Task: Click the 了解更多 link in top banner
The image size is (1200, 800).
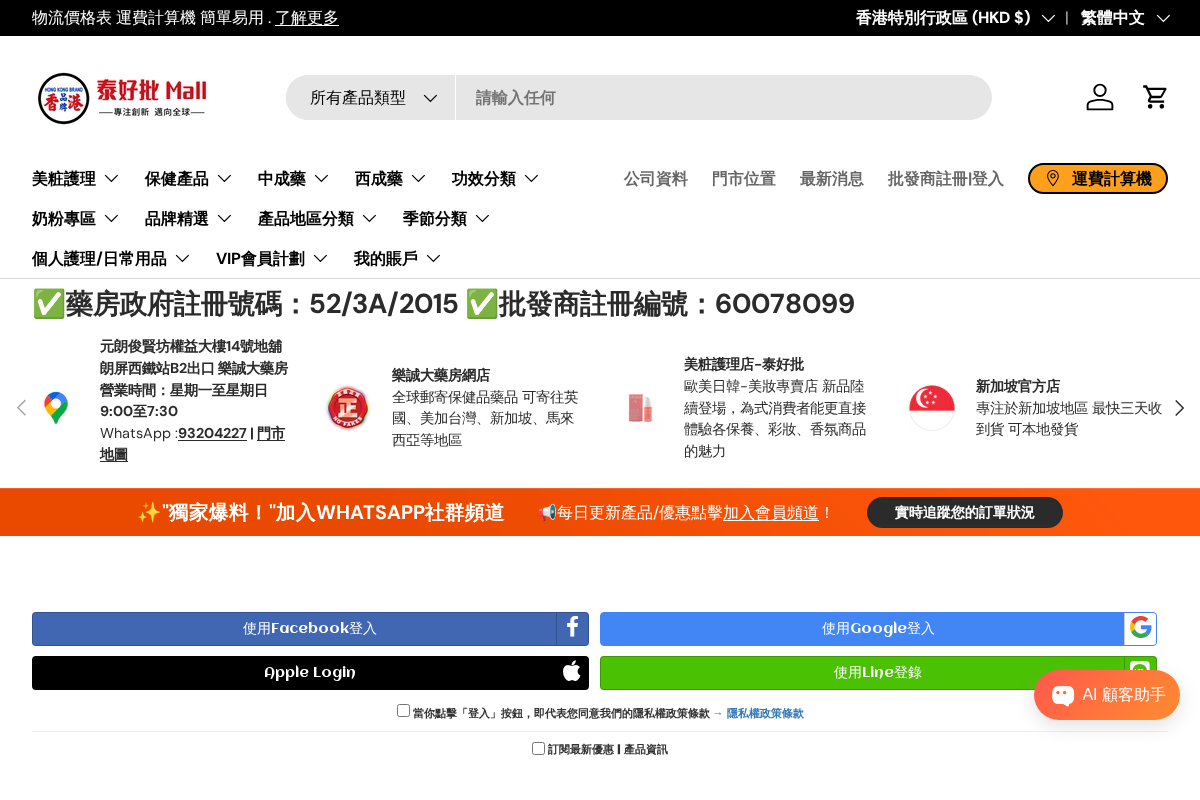Action: [307, 17]
